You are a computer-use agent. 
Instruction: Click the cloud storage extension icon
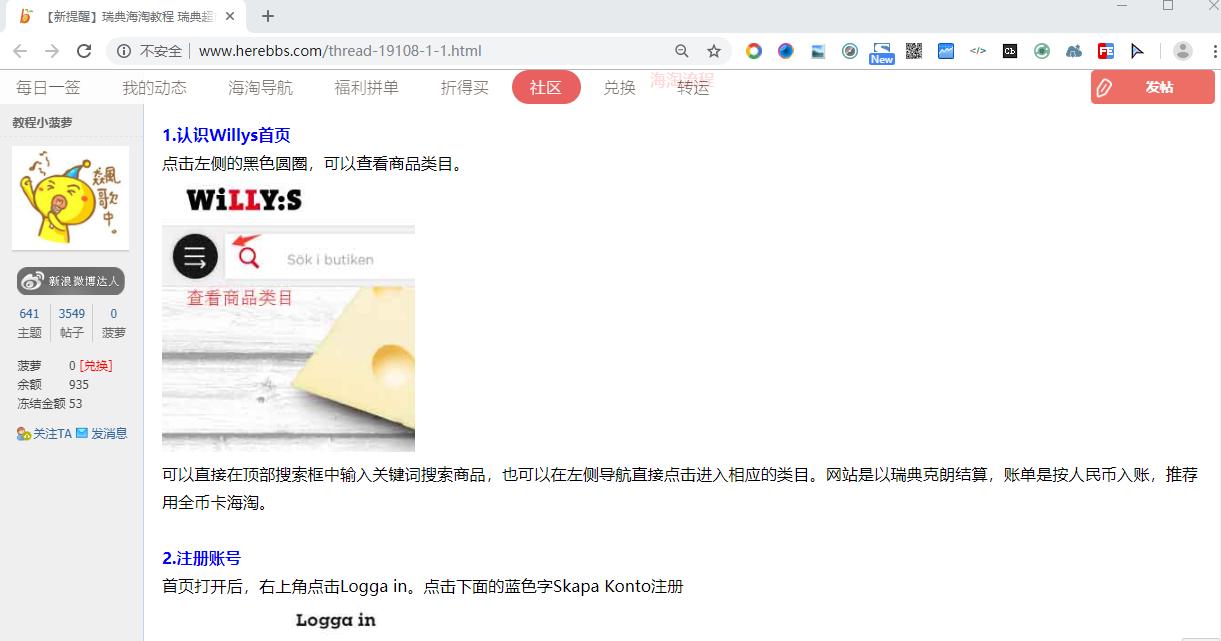[x=1072, y=51]
